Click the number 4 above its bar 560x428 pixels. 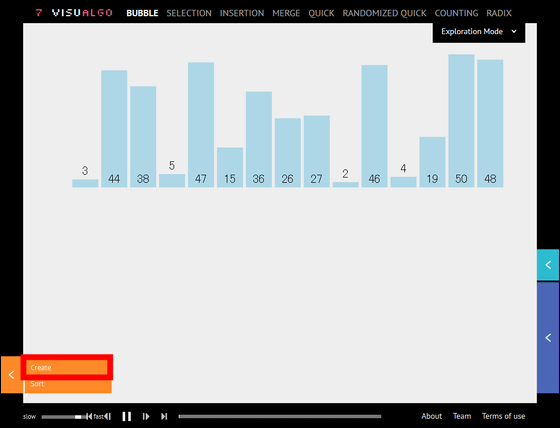click(x=404, y=168)
